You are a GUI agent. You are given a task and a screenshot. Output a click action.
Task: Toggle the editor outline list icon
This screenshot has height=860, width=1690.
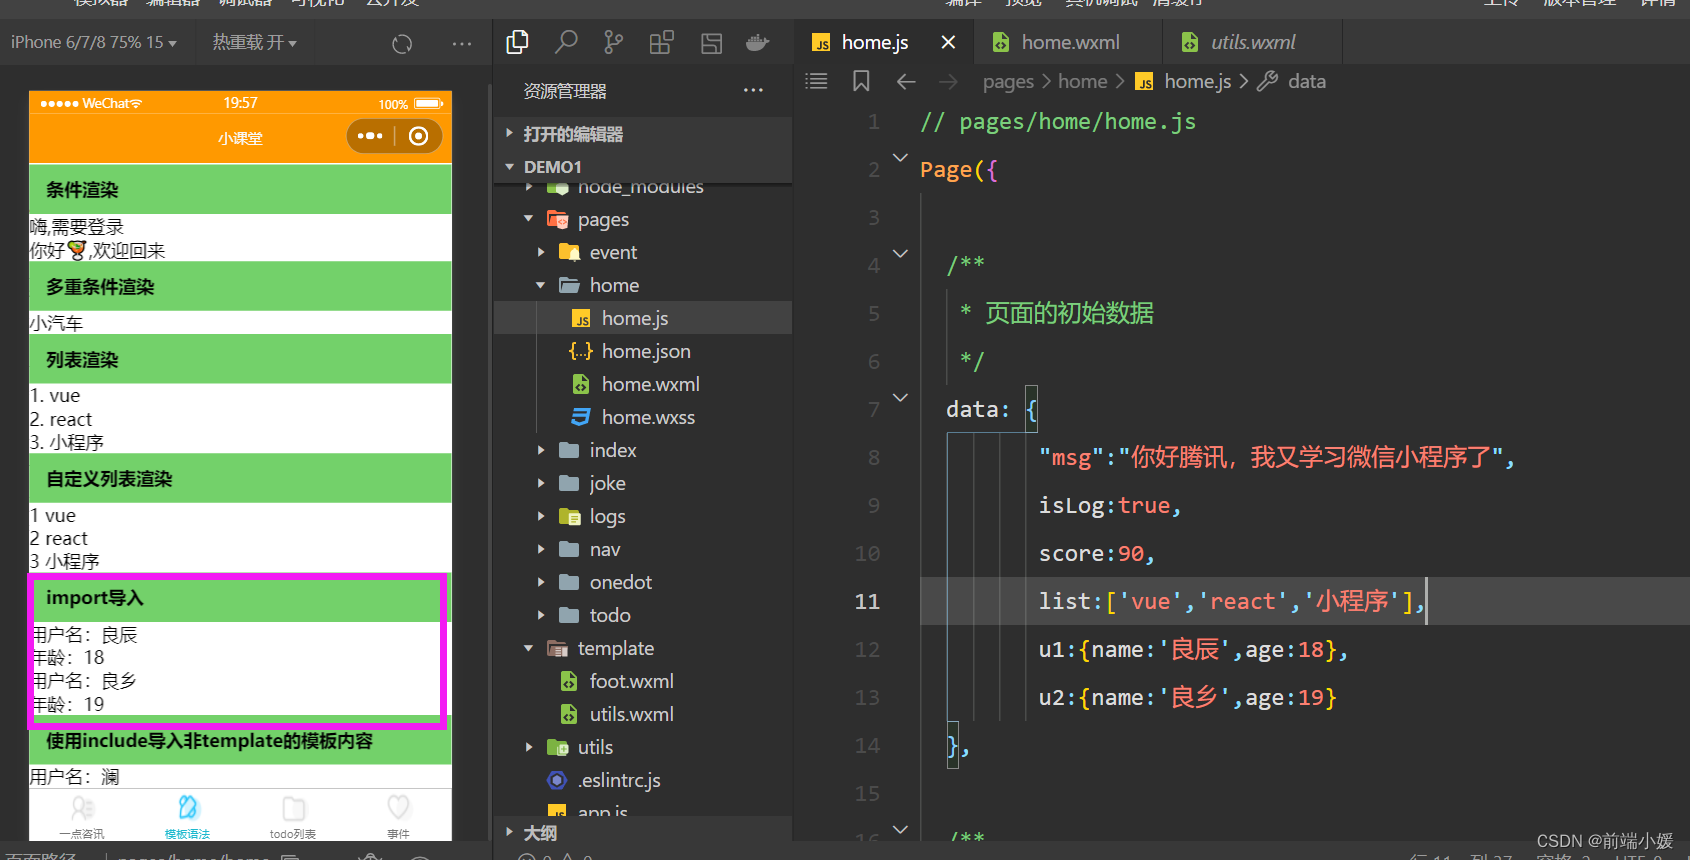click(816, 81)
